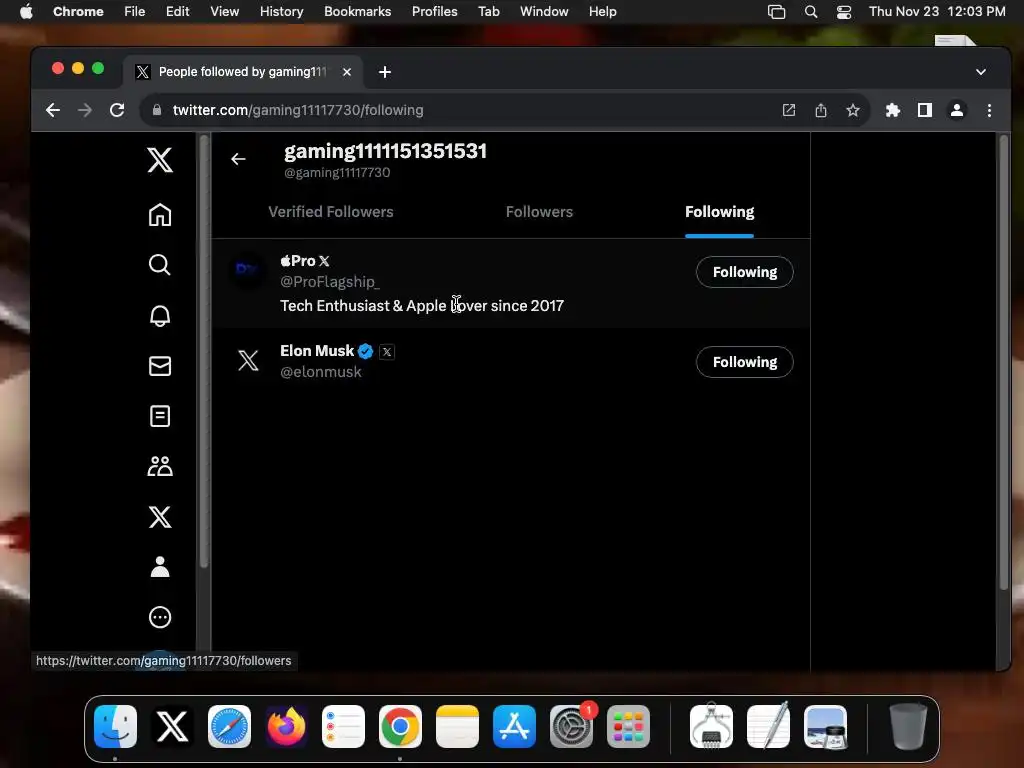Open Chrome profile avatar icon
The height and width of the screenshot is (768, 1024).
click(957, 110)
